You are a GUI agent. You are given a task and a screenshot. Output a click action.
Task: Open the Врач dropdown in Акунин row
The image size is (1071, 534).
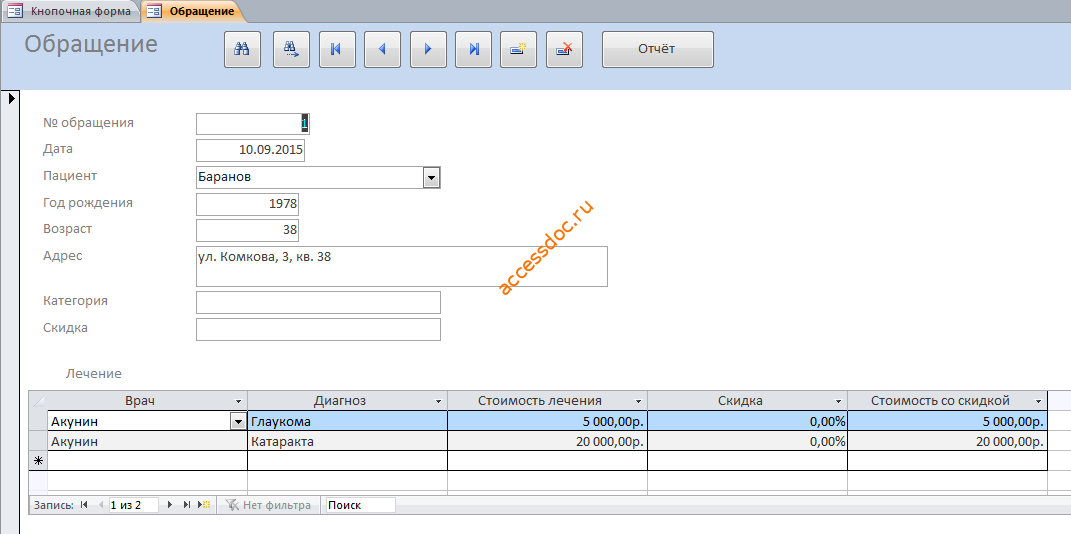point(238,421)
